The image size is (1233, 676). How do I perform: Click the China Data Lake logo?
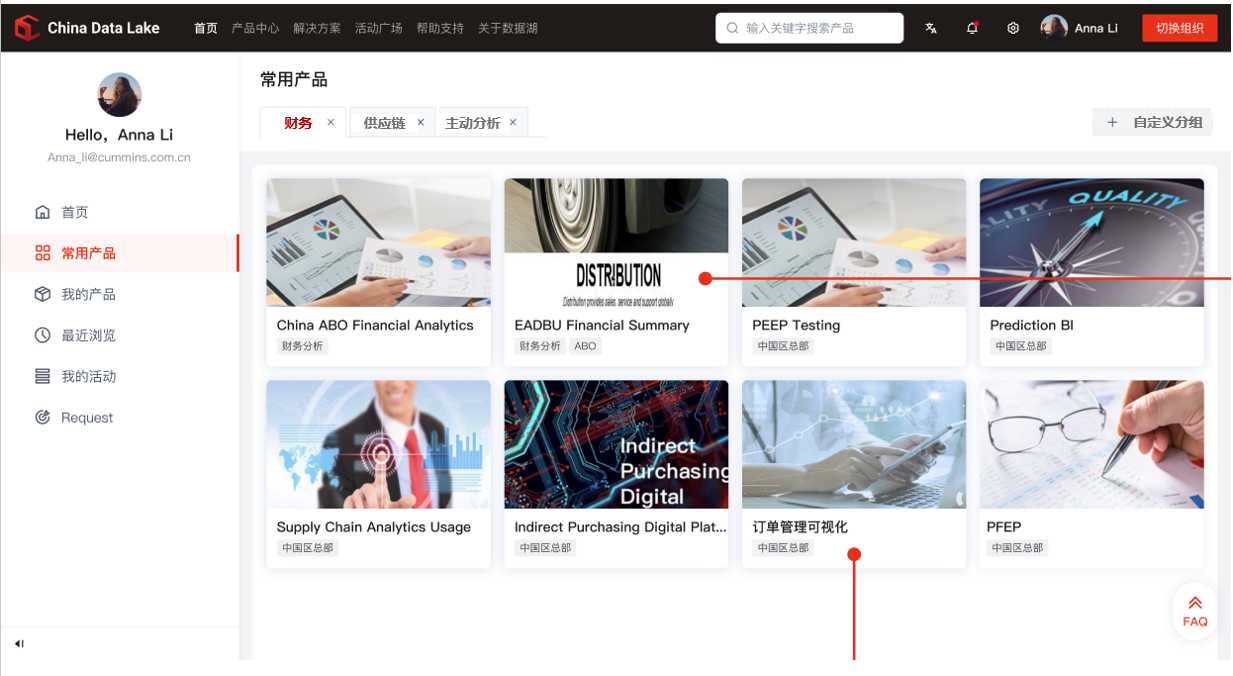pyautogui.click(x=88, y=28)
